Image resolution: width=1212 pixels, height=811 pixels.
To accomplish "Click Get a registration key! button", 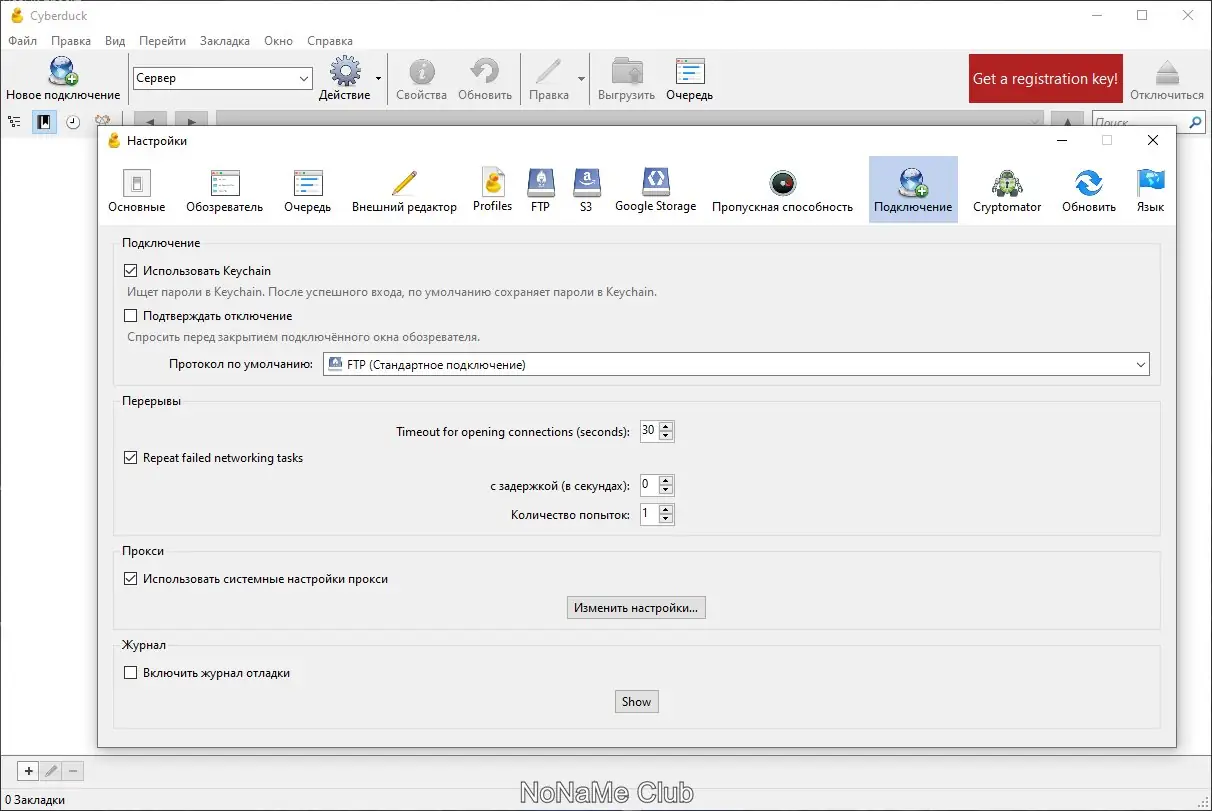I will [1045, 78].
